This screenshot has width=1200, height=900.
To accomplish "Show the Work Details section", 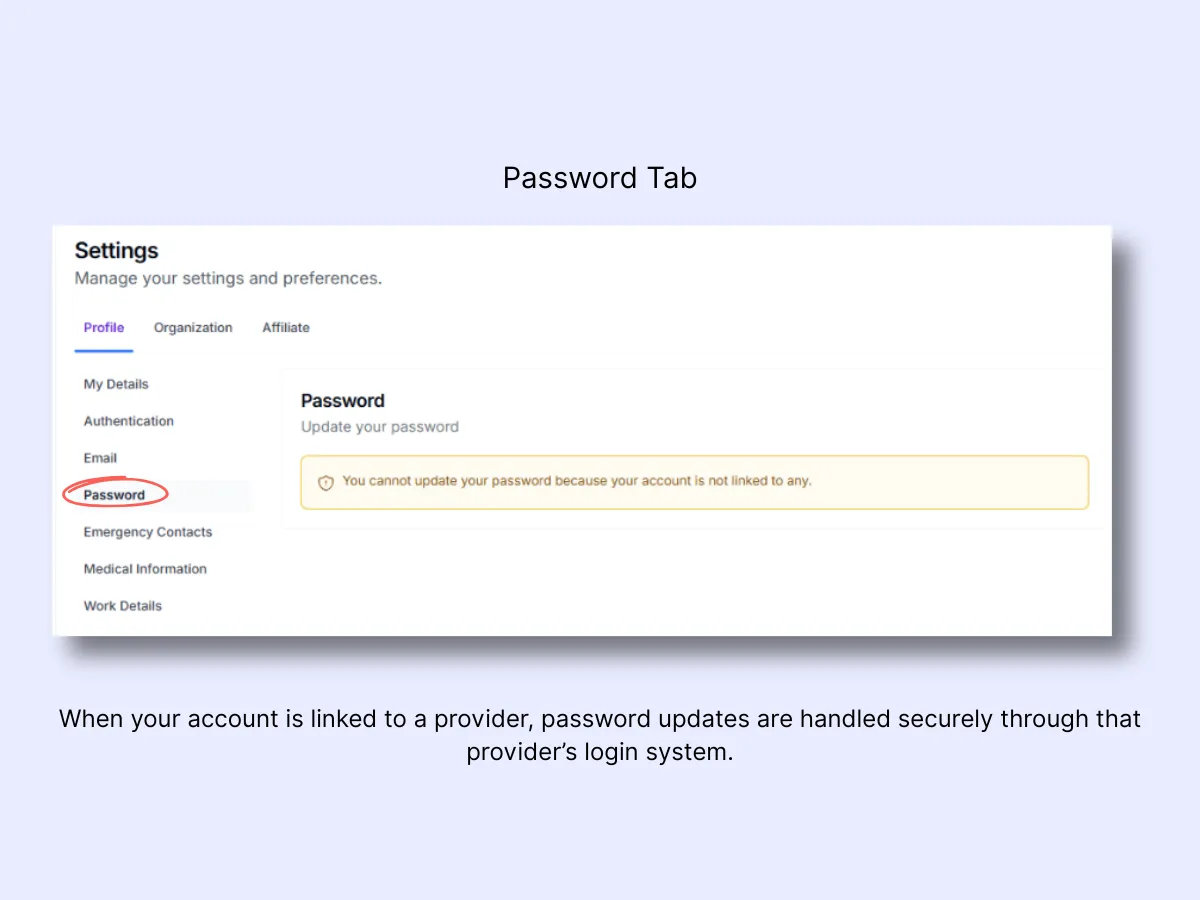I will coord(123,606).
